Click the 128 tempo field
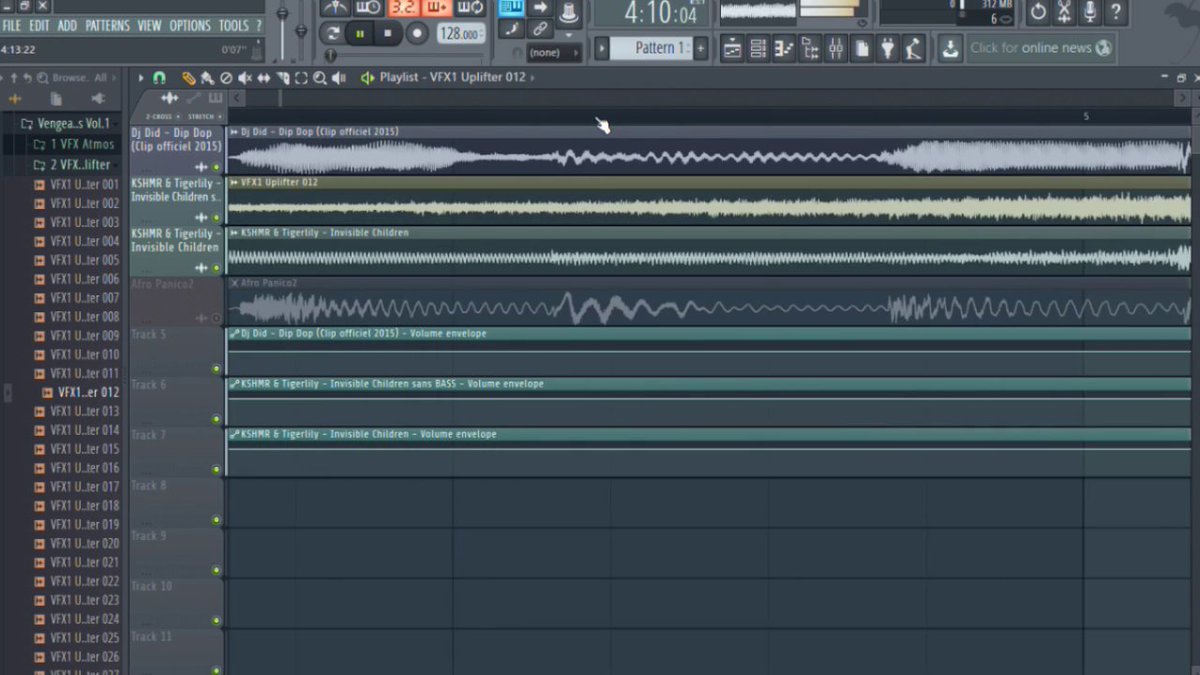Image resolution: width=1200 pixels, height=675 pixels. point(460,33)
